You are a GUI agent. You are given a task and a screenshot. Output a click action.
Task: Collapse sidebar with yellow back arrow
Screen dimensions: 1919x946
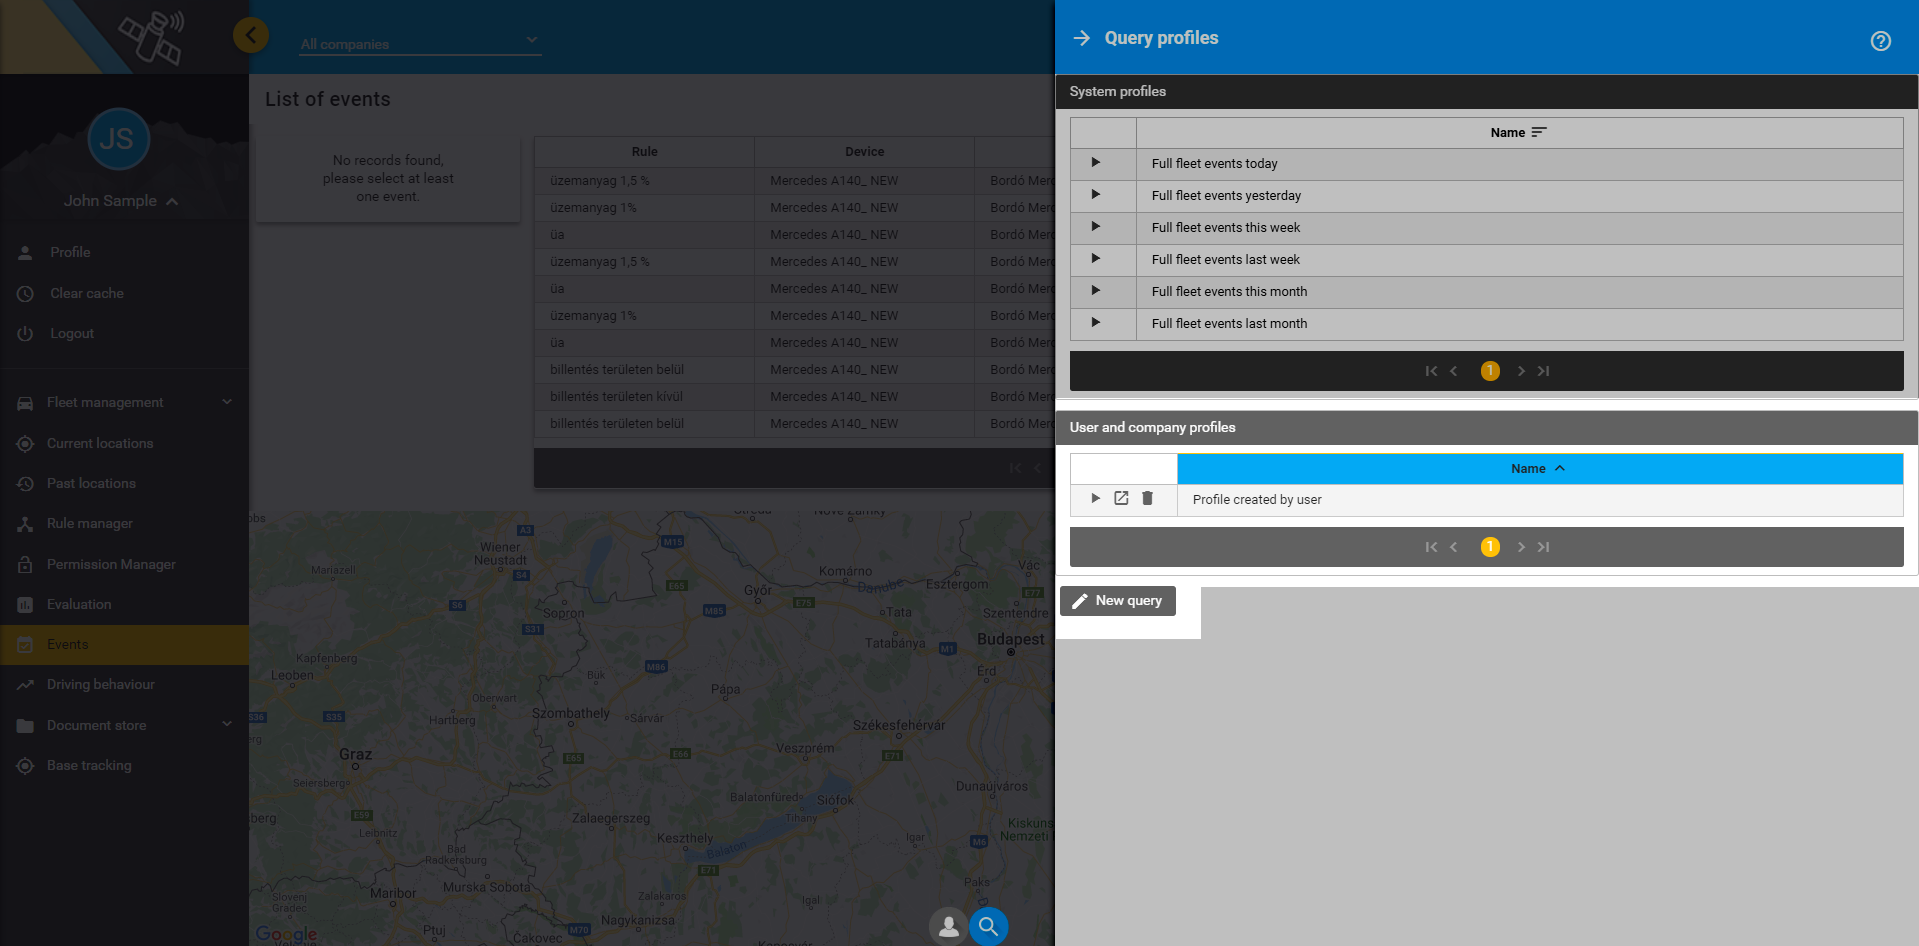coord(250,36)
